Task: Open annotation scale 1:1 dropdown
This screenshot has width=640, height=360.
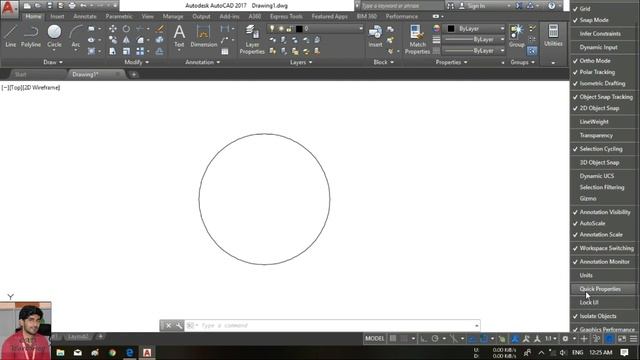Action: [551, 339]
